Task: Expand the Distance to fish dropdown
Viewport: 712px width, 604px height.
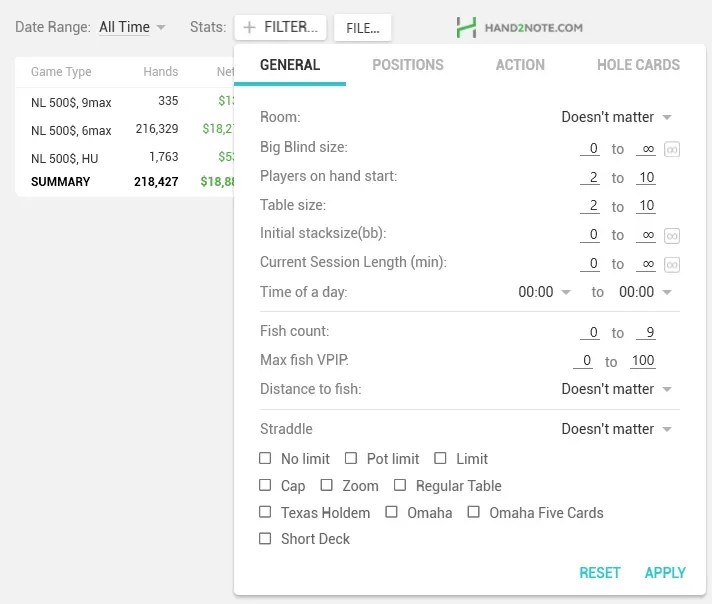Action: click(616, 389)
